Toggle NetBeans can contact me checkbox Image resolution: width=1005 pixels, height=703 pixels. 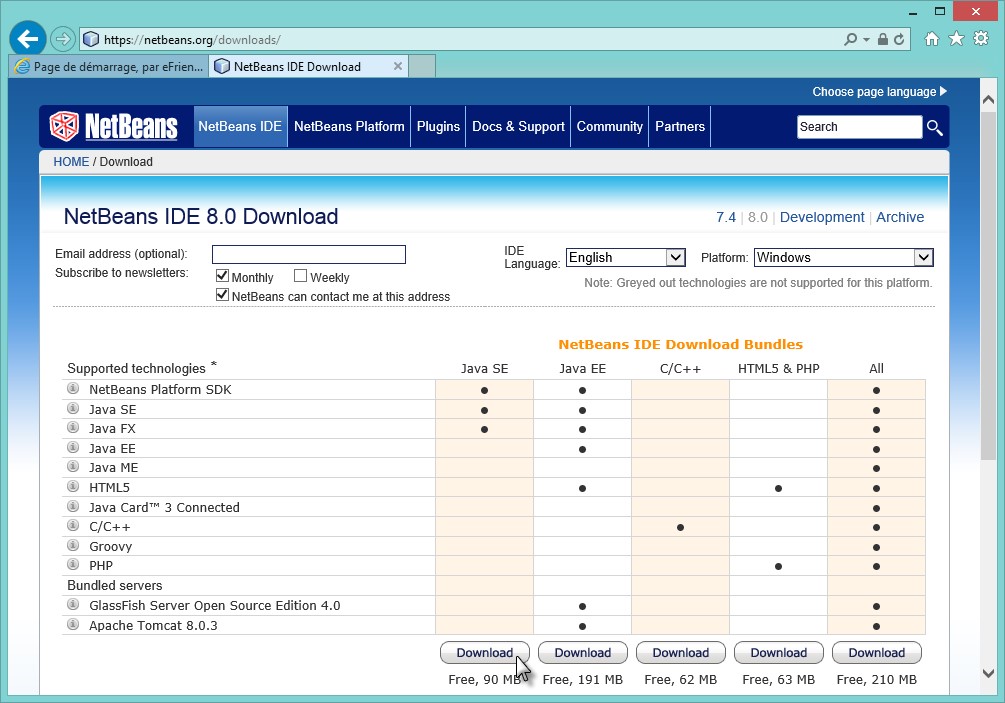[223, 296]
